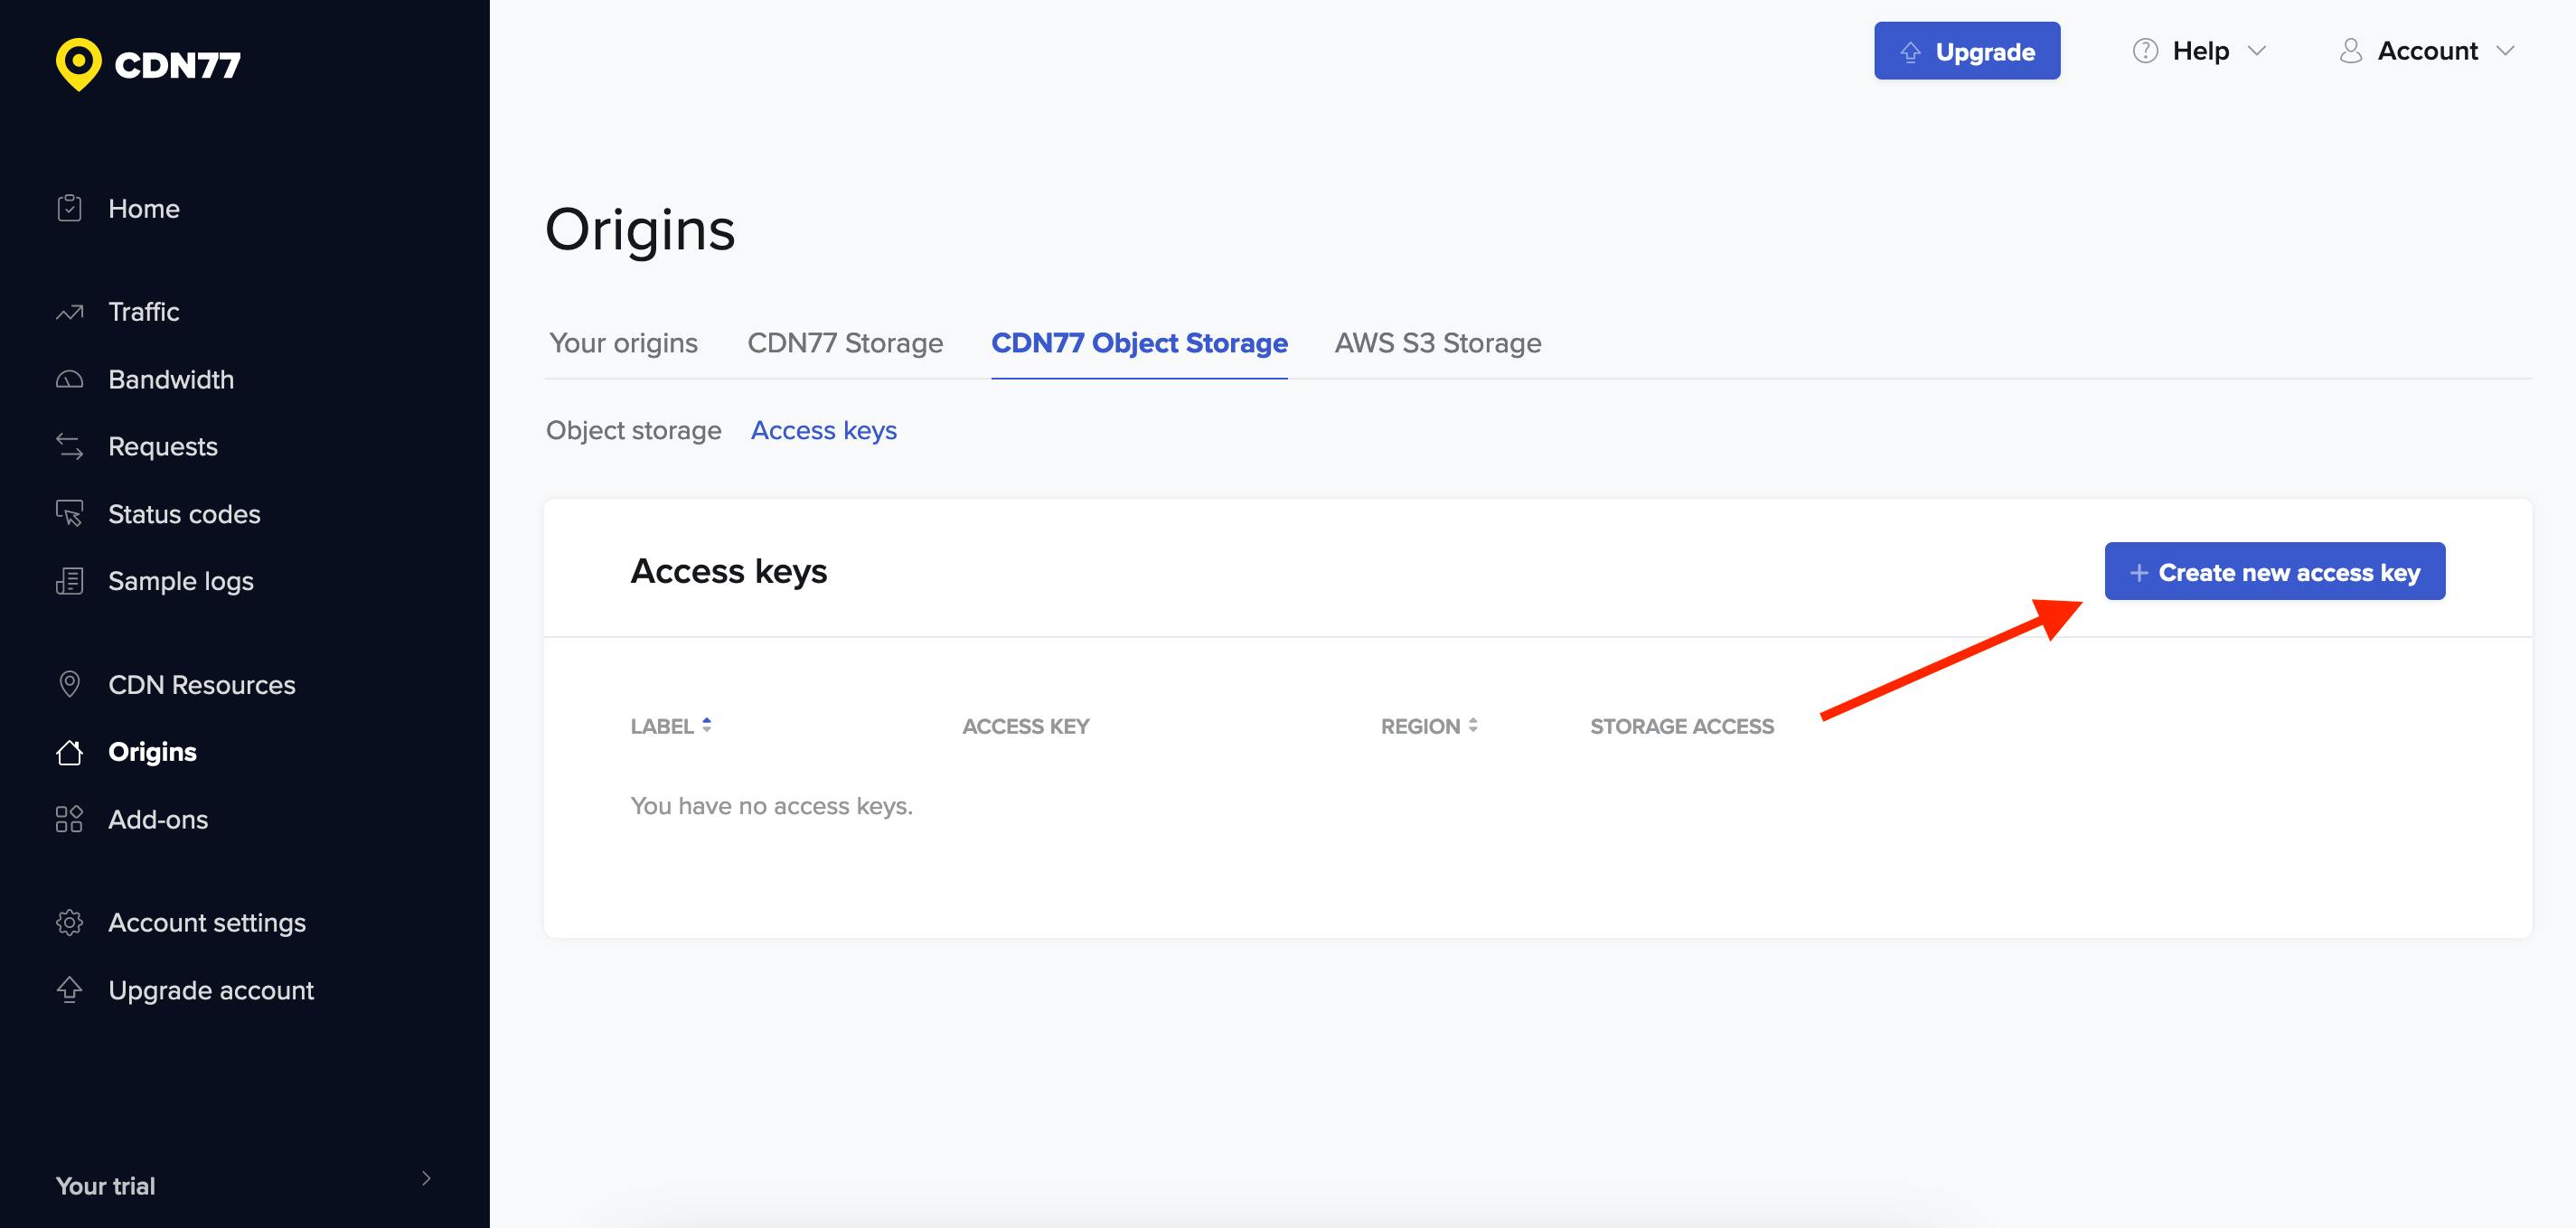Open Requests in sidebar
This screenshot has width=2576, height=1228.
tap(163, 446)
